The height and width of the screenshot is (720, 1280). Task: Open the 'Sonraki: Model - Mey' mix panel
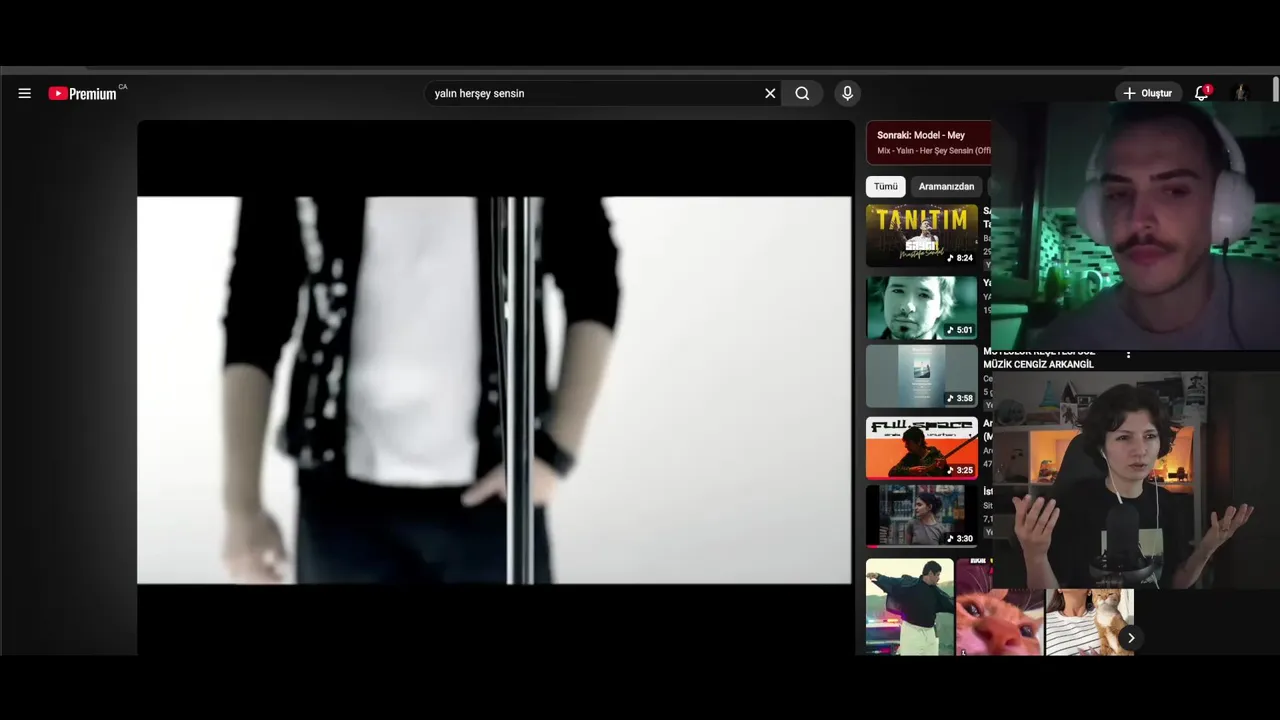coord(929,142)
